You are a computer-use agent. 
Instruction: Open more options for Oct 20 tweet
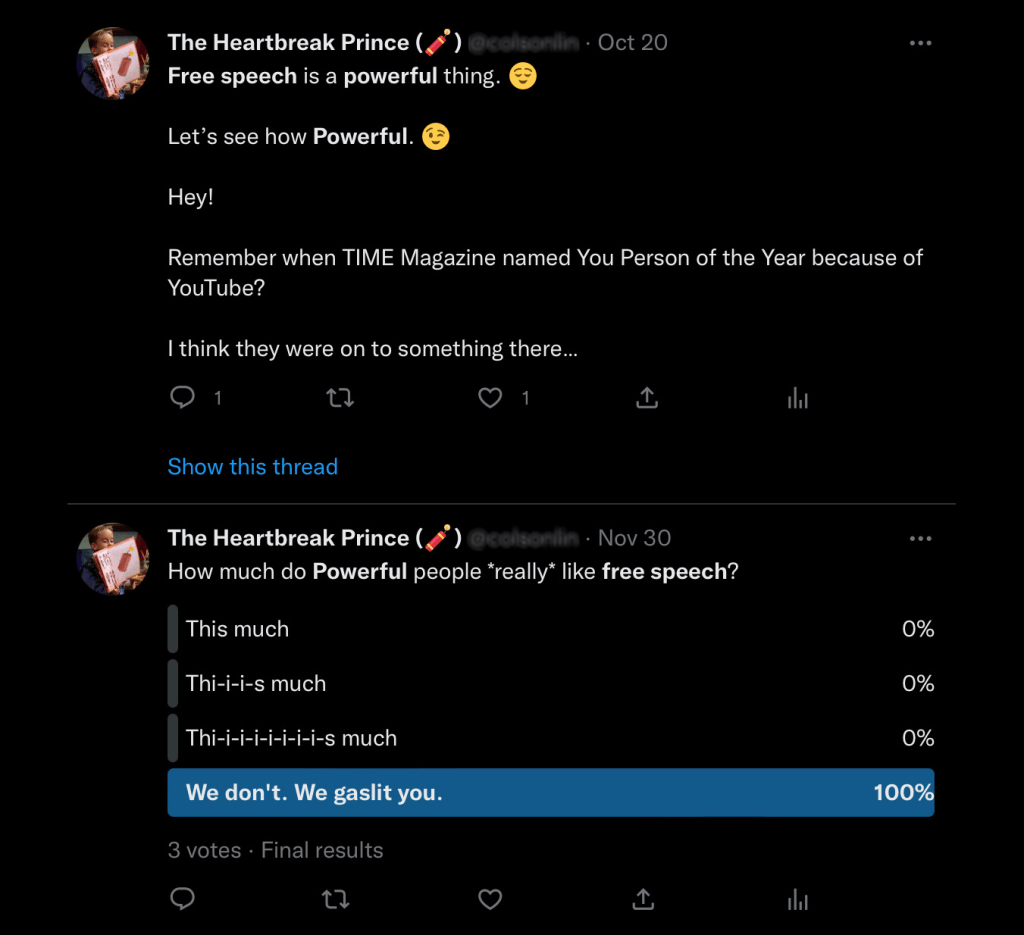coord(920,43)
